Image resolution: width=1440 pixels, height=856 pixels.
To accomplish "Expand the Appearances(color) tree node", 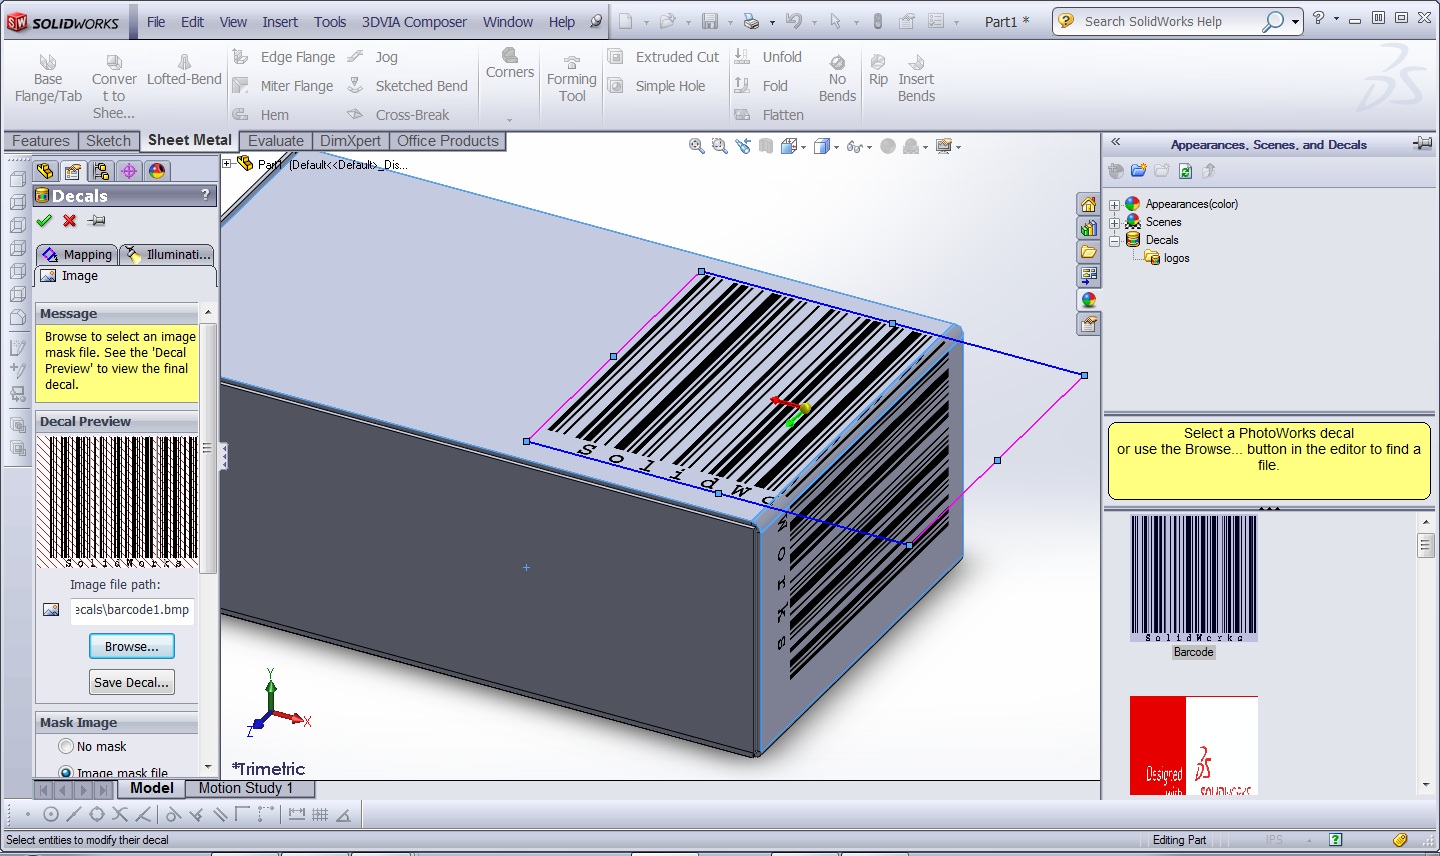I will 1115,205.
